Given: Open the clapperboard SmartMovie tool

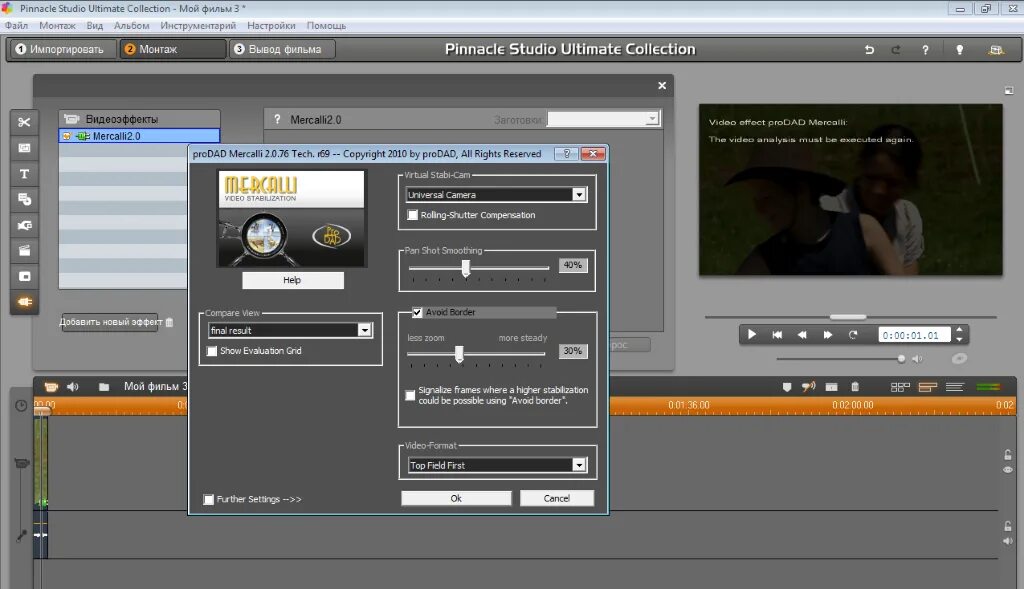Looking at the screenshot, I should (x=24, y=251).
